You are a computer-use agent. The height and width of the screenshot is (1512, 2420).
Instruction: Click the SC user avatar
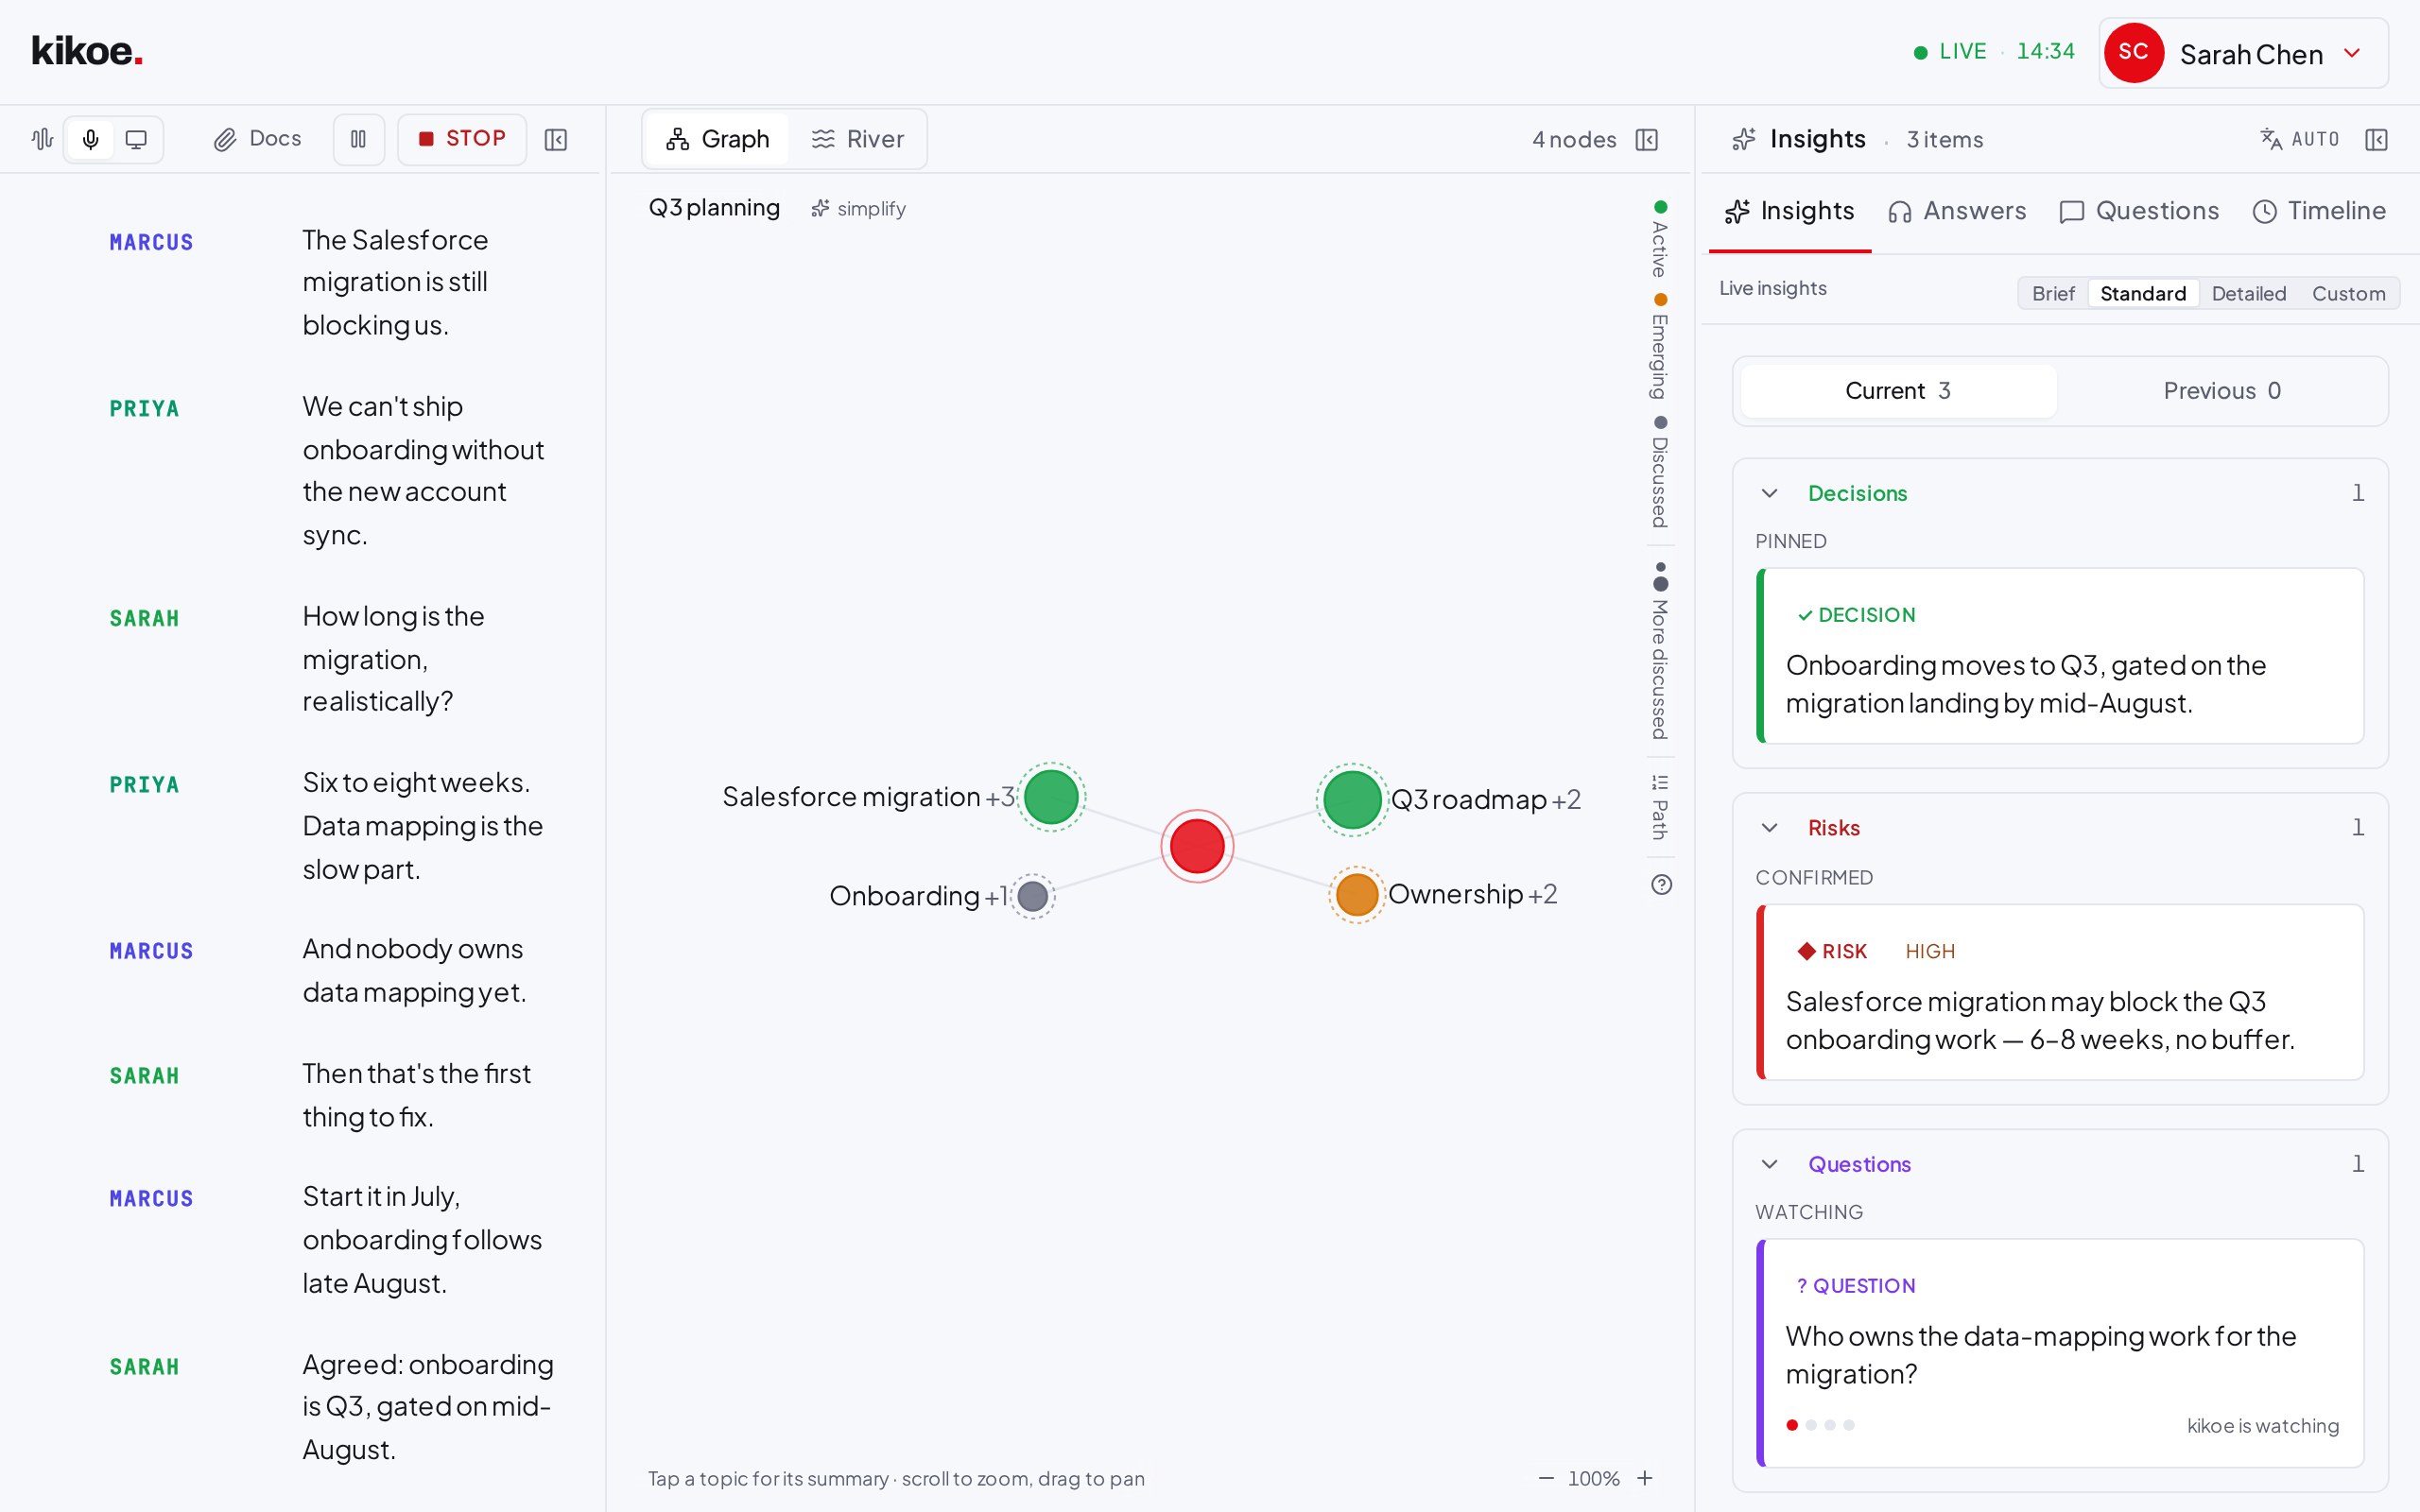tap(2133, 53)
